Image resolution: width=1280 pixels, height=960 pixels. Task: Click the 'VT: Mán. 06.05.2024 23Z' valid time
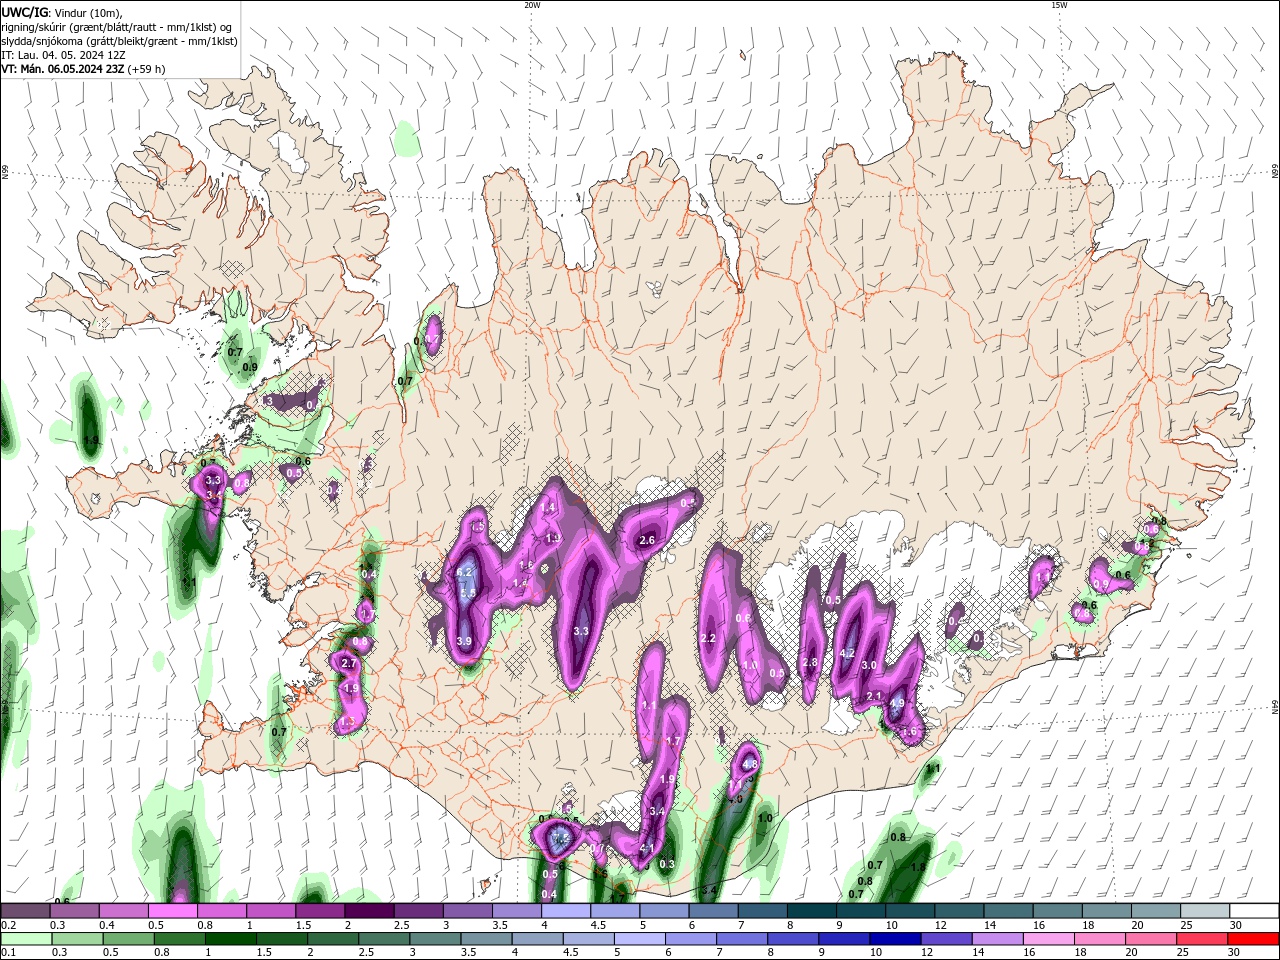click(x=63, y=69)
